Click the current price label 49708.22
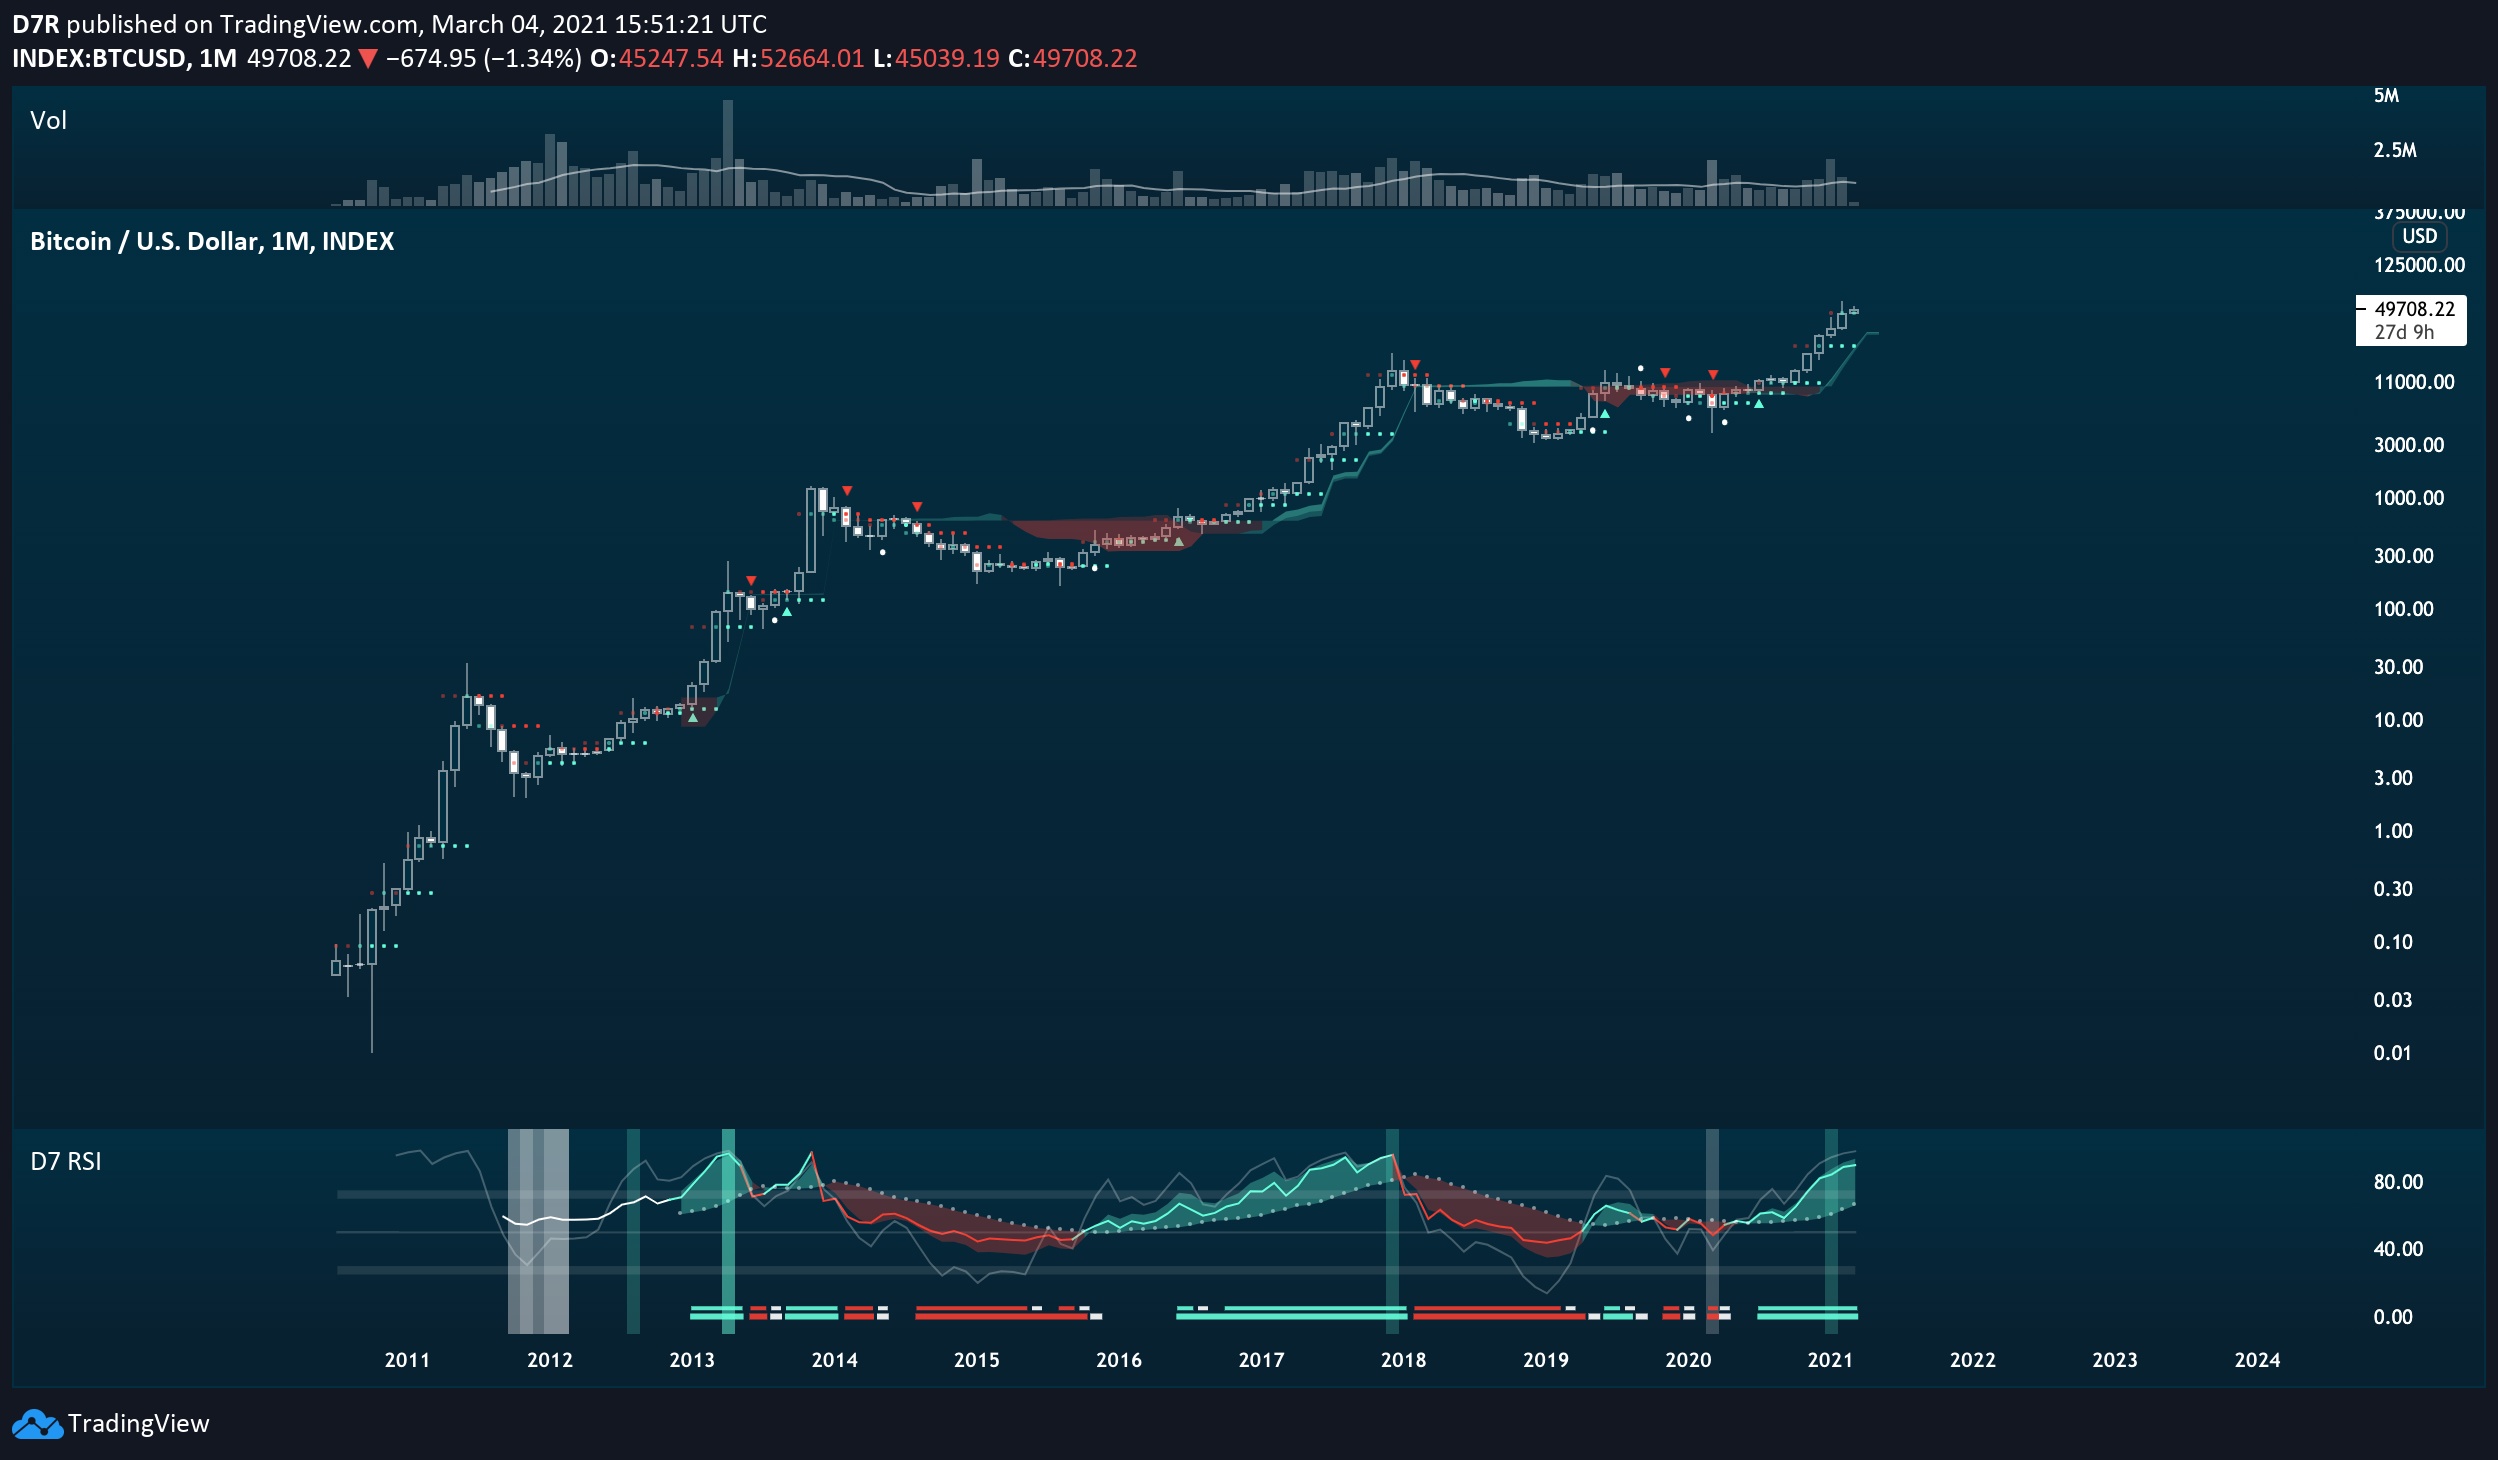 click(x=2414, y=309)
